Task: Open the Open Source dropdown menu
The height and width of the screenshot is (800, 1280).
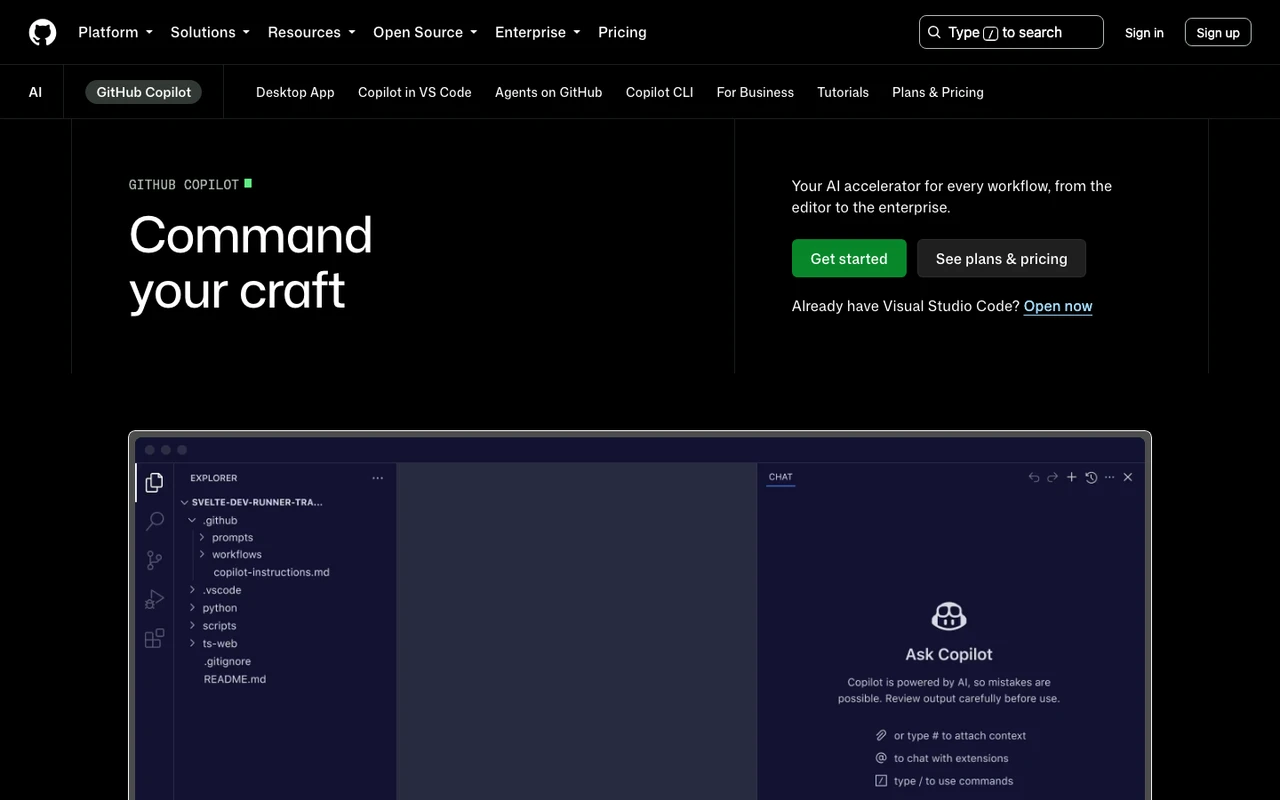Action: coord(425,32)
